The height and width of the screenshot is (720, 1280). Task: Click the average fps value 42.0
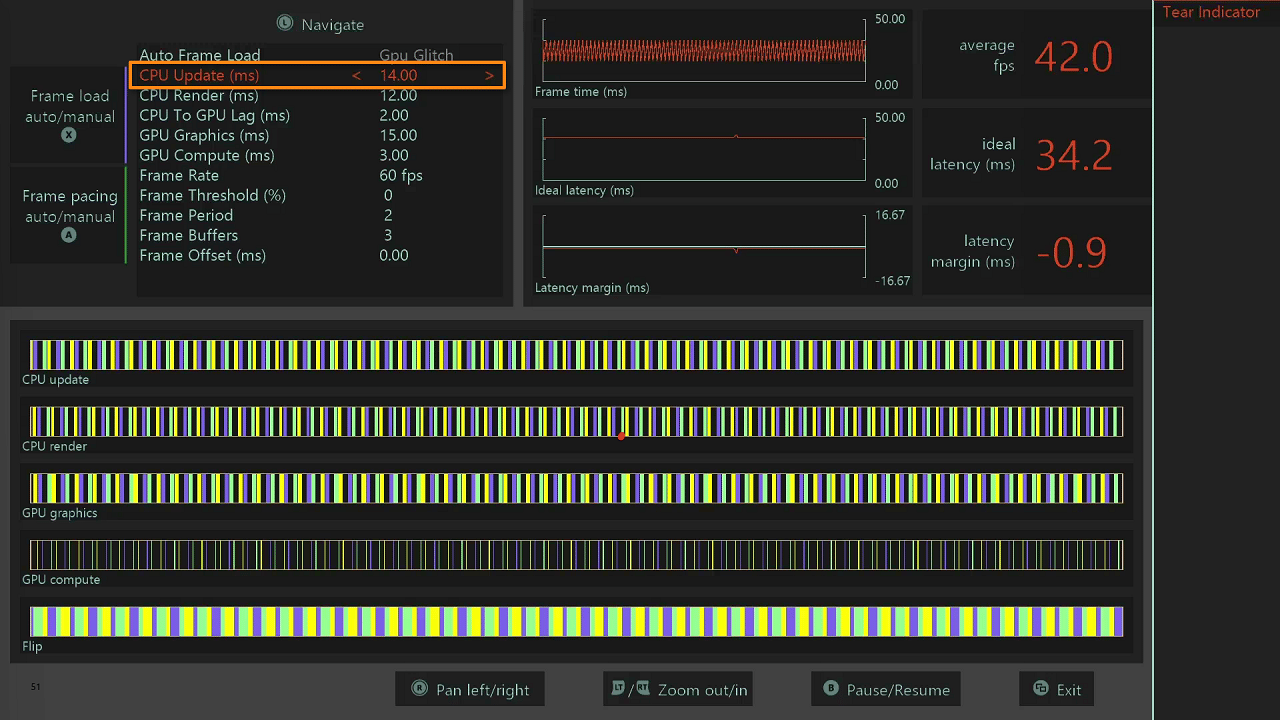point(1073,57)
